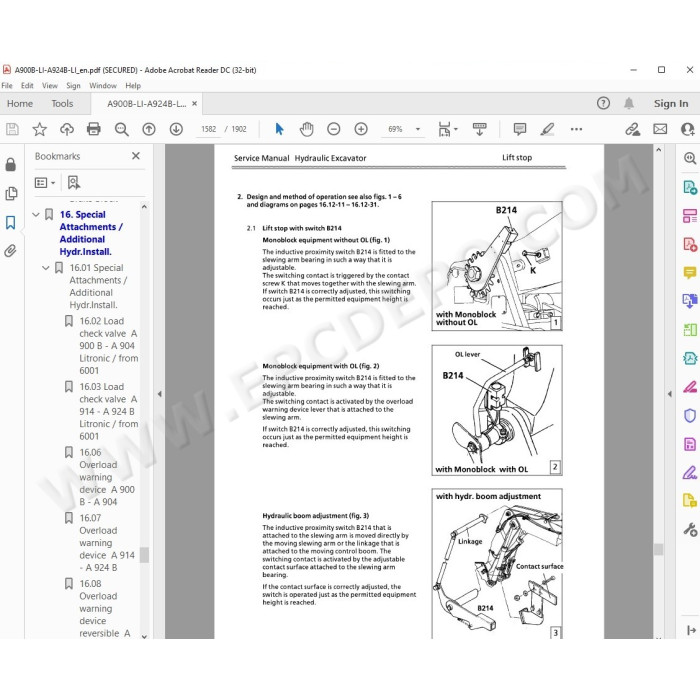This screenshot has width=700, height=700.
Task: Open the Find text magnifier
Action: (121, 129)
